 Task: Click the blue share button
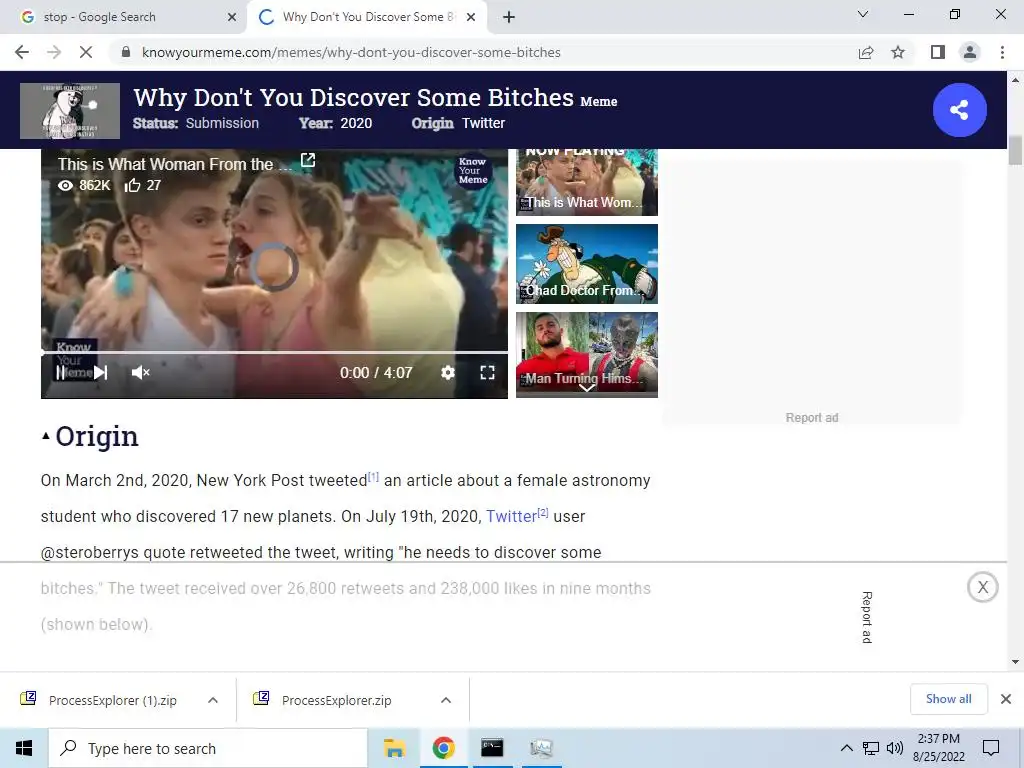[x=959, y=110]
